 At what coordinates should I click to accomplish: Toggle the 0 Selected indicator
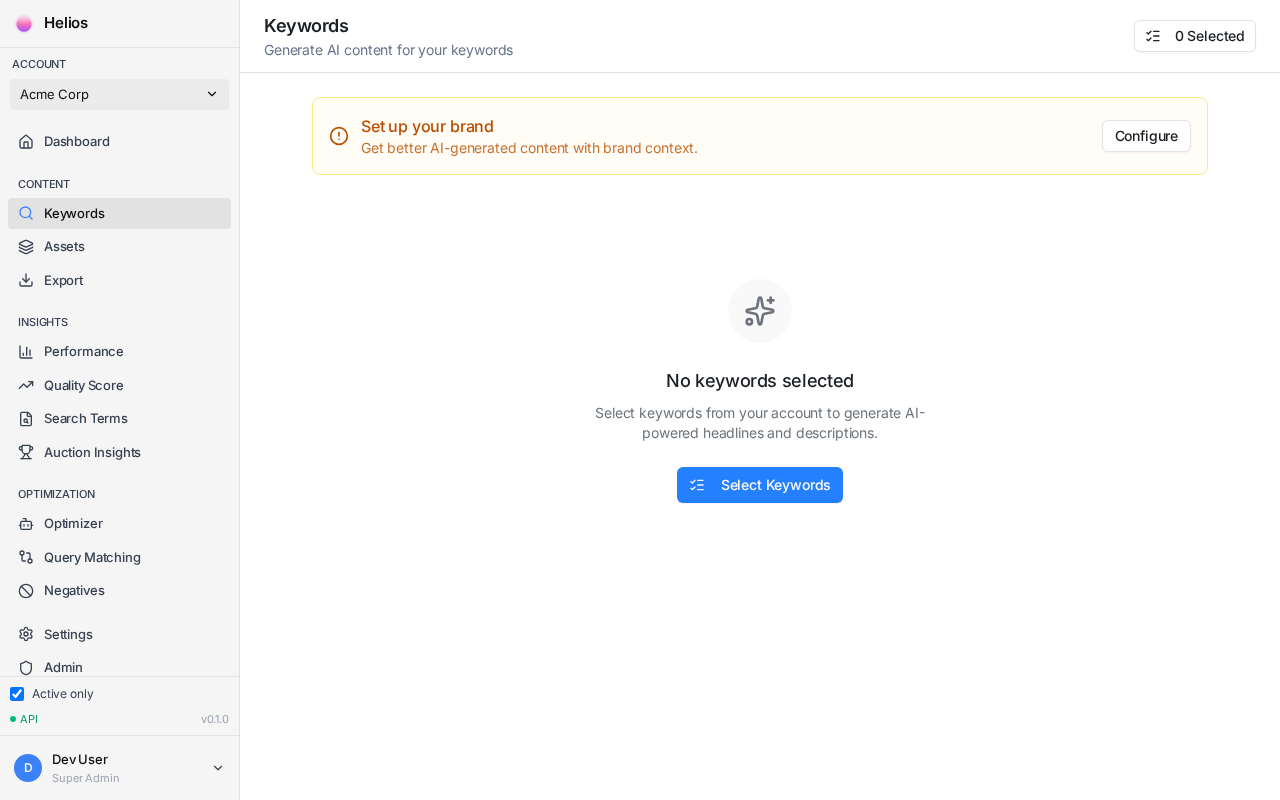tap(1195, 36)
